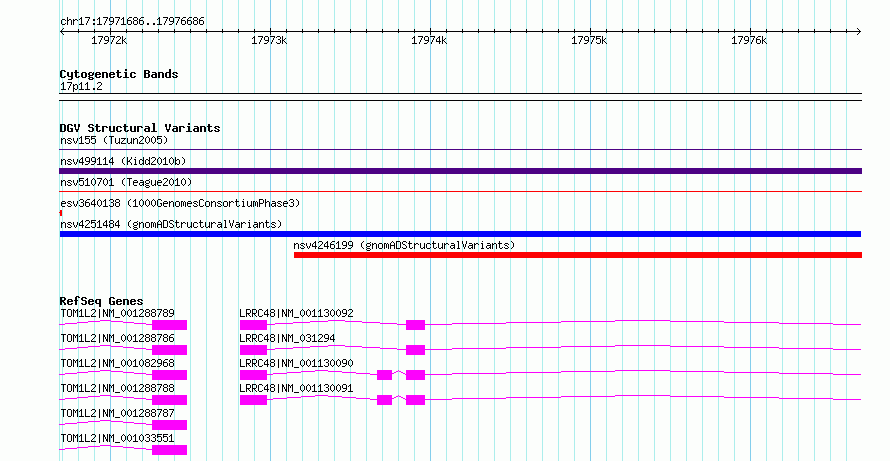Click the nsv499114 (Kidd2010b) variant label
The height and width of the screenshot is (461, 890).
coord(123,161)
